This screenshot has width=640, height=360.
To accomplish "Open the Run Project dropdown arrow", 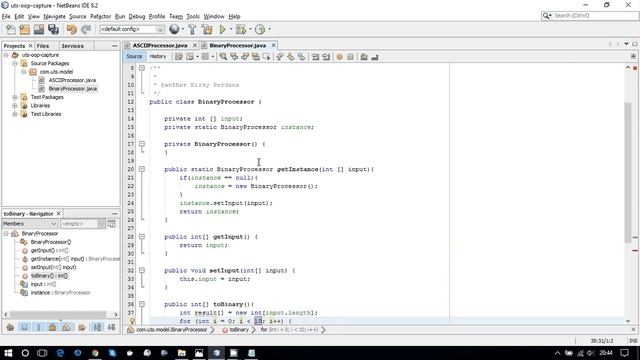I will [231, 29].
